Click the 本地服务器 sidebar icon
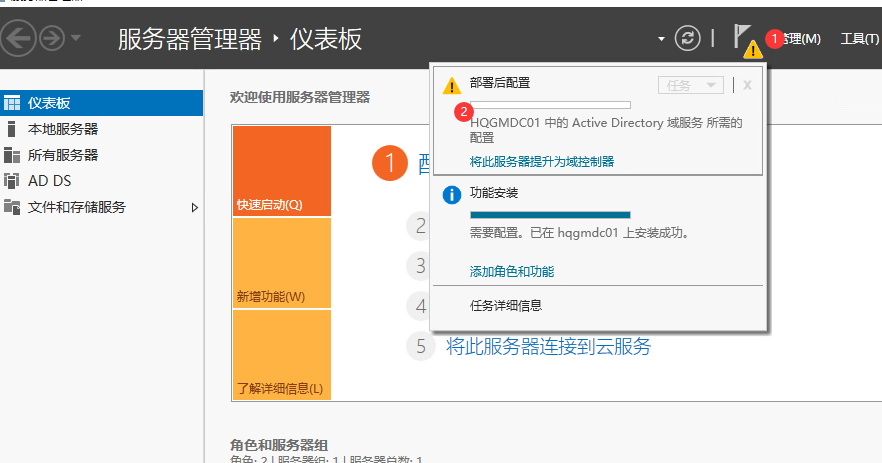The width and height of the screenshot is (882, 463). pos(11,129)
